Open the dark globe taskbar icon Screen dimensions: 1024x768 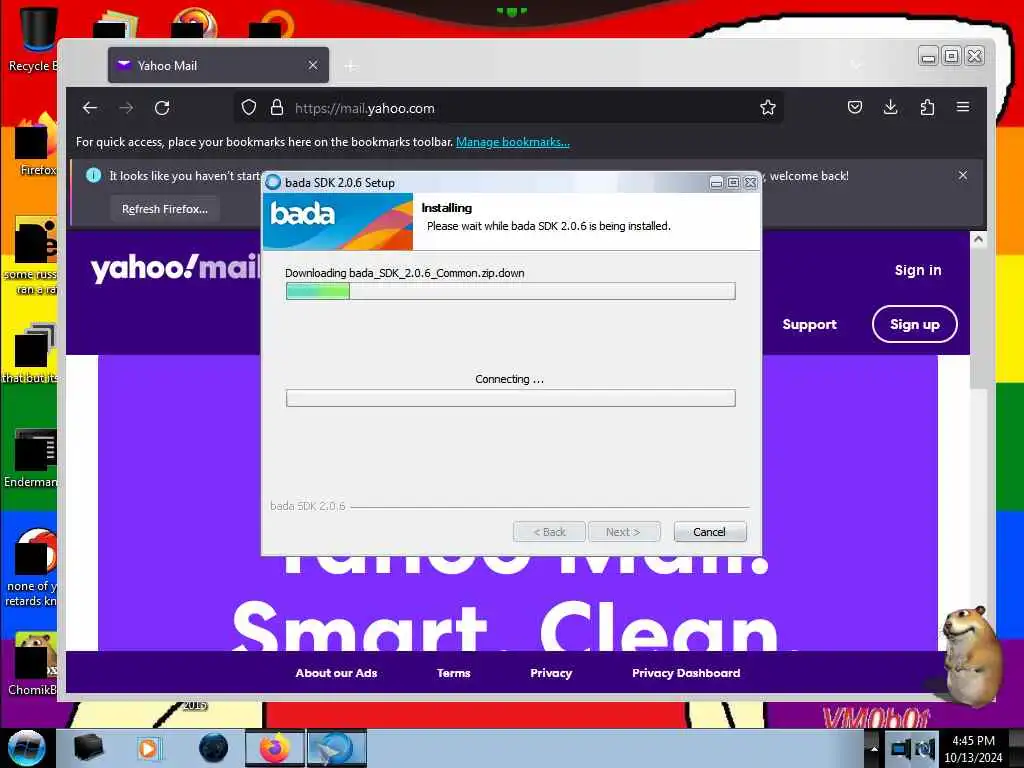pos(214,748)
